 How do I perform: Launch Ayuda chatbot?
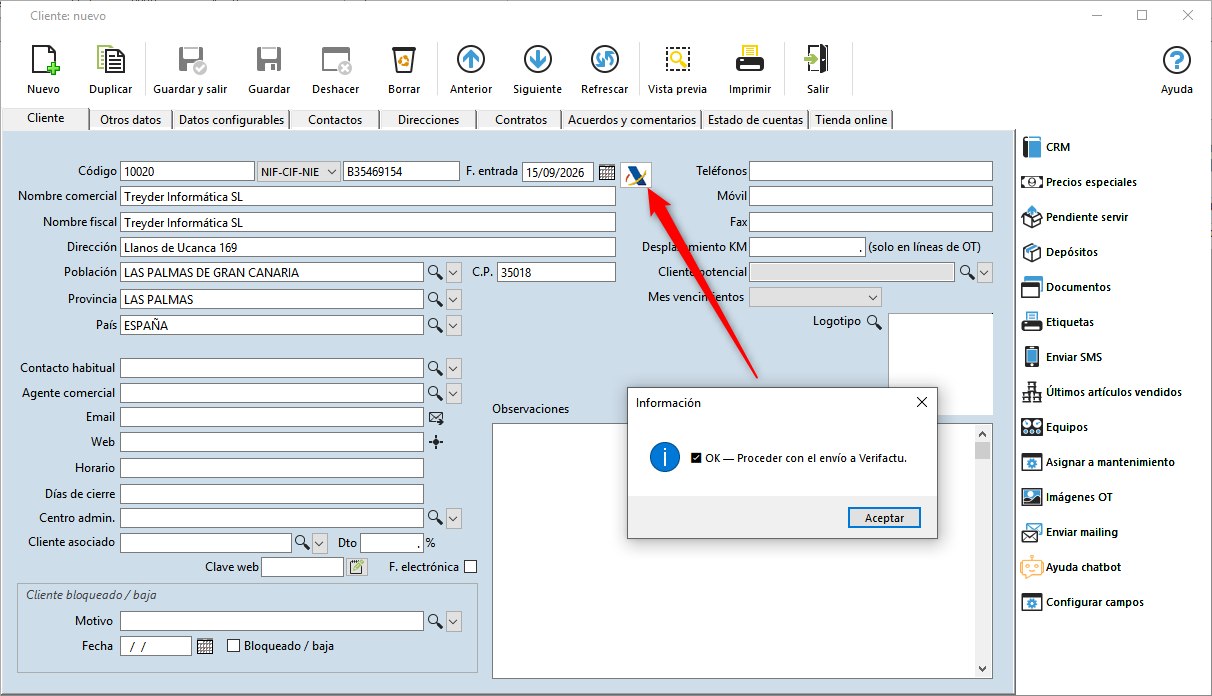[1071, 567]
